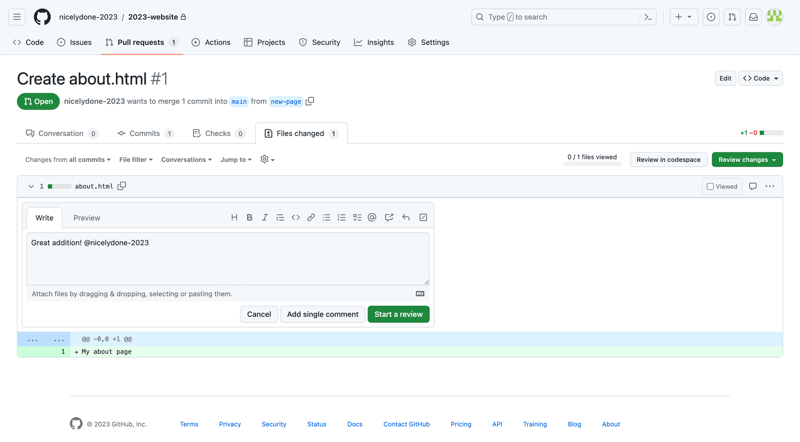Open the about.html file options ellipsis
This screenshot has width=800, height=442.
pos(770,186)
